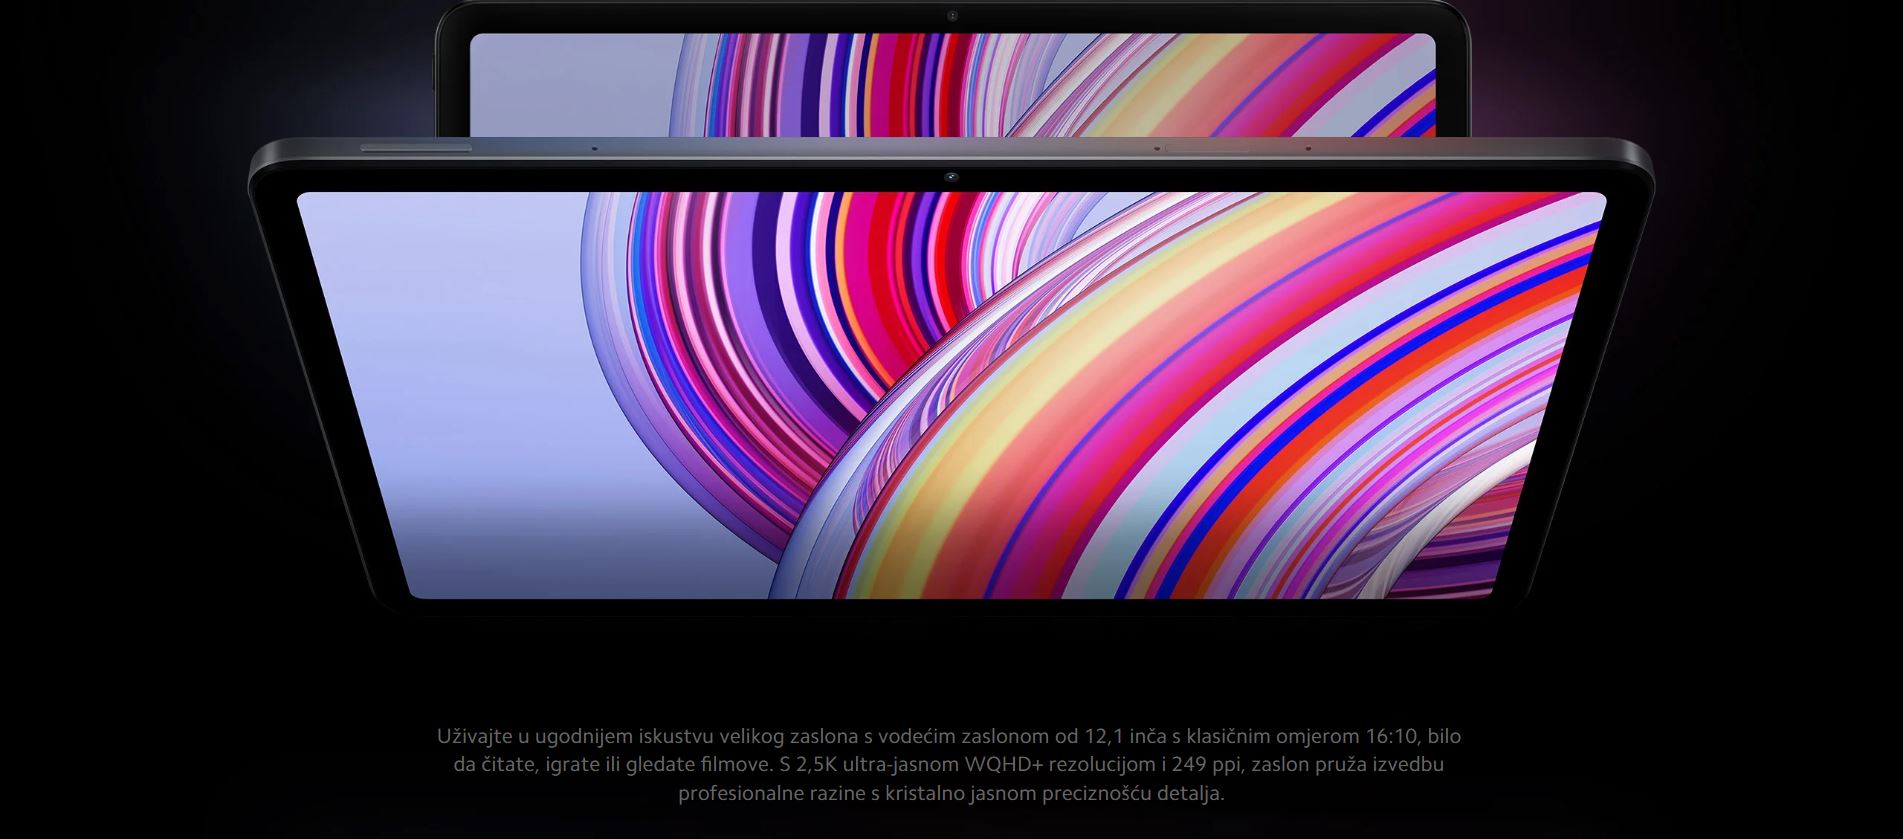
Task: Click the paragraph beginning "Uživajte u ugodnijem iskustvu"
Action: point(950,765)
